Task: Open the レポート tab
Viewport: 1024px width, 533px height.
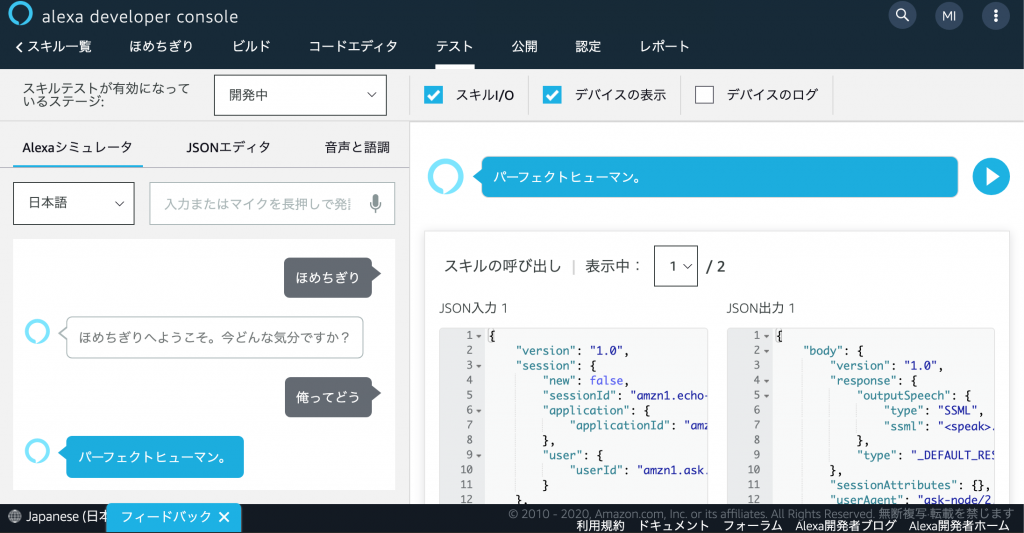Action: pyautogui.click(x=664, y=46)
